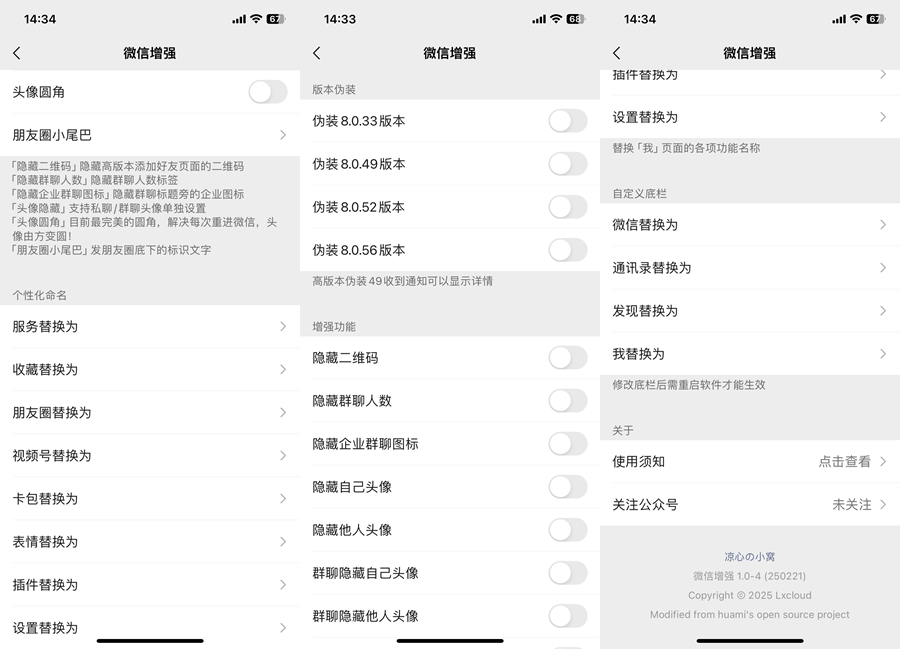Viewport: 900px width, 649px height.
Task: Tap the back arrow on the 自定义底栏 screen
Action: (616, 53)
